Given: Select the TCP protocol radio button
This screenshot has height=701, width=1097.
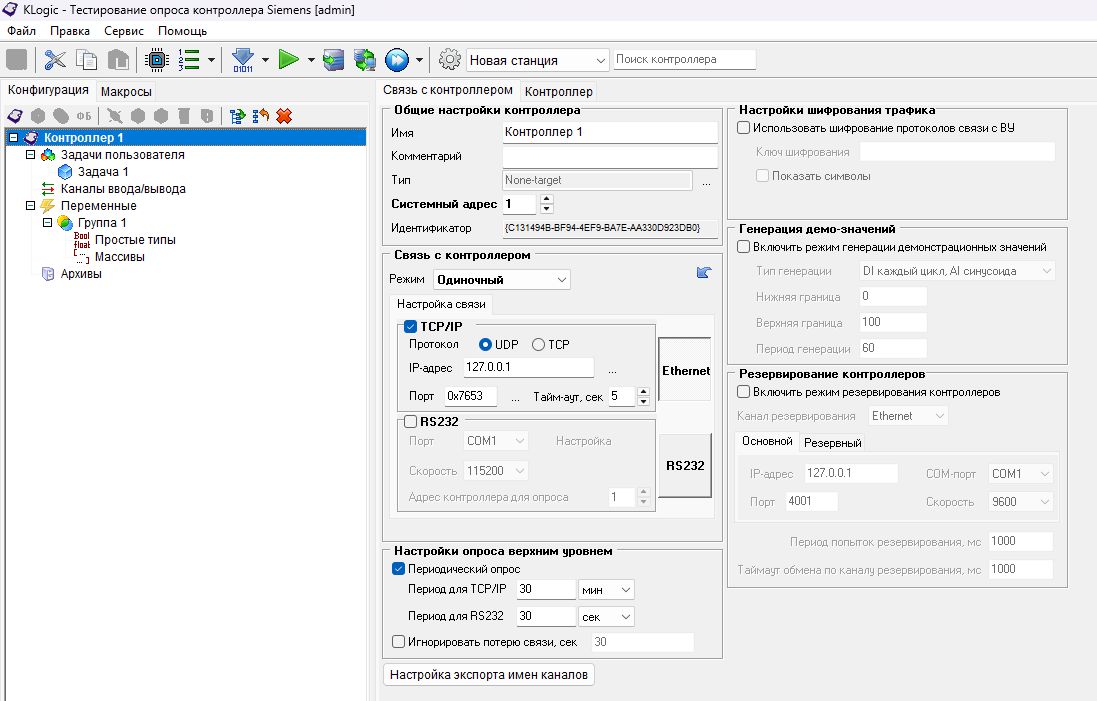Looking at the screenshot, I should pyautogui.click(x=539, y=345).
